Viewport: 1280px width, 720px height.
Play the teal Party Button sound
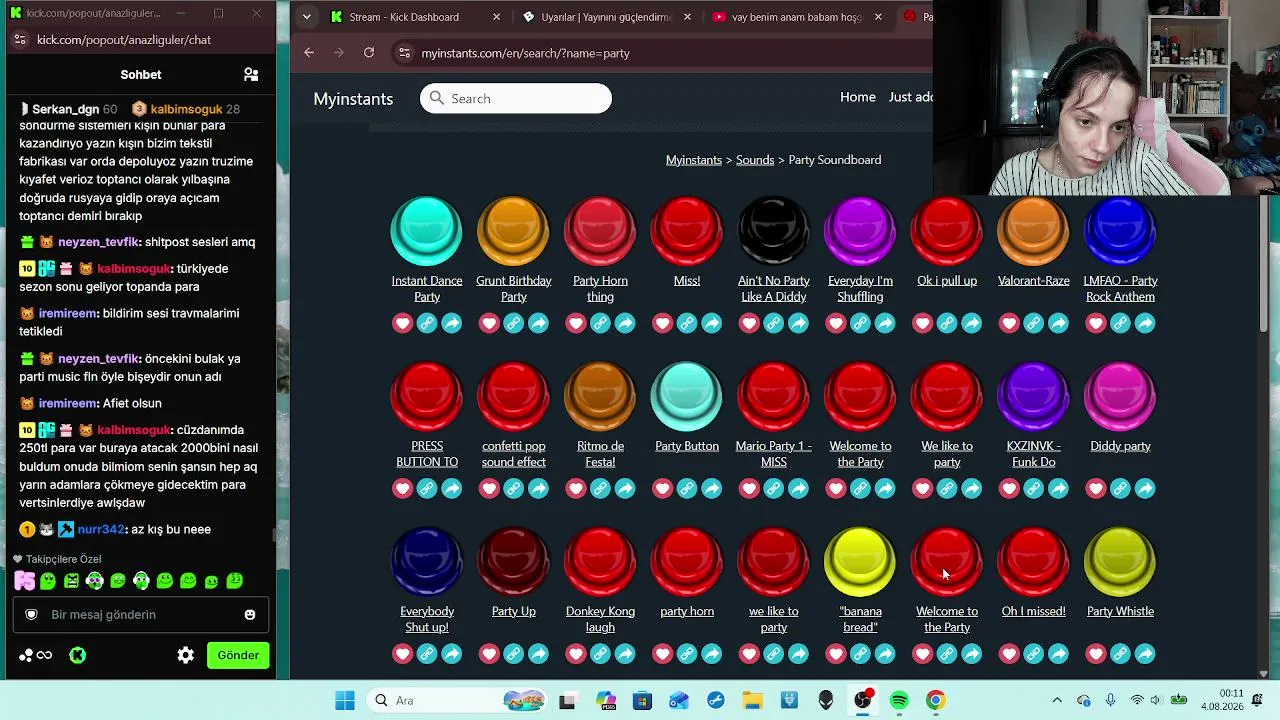(x=687, y=396)
